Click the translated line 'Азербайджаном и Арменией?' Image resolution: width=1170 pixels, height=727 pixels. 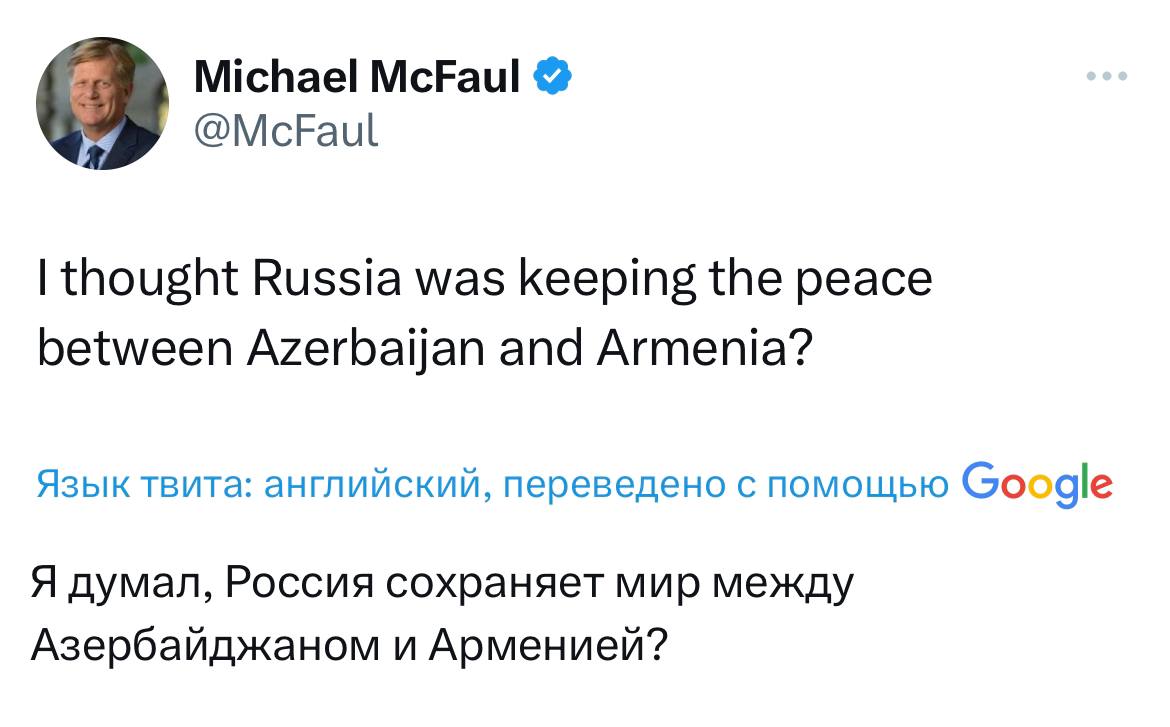pyautogui.click(x=349, y=645)
